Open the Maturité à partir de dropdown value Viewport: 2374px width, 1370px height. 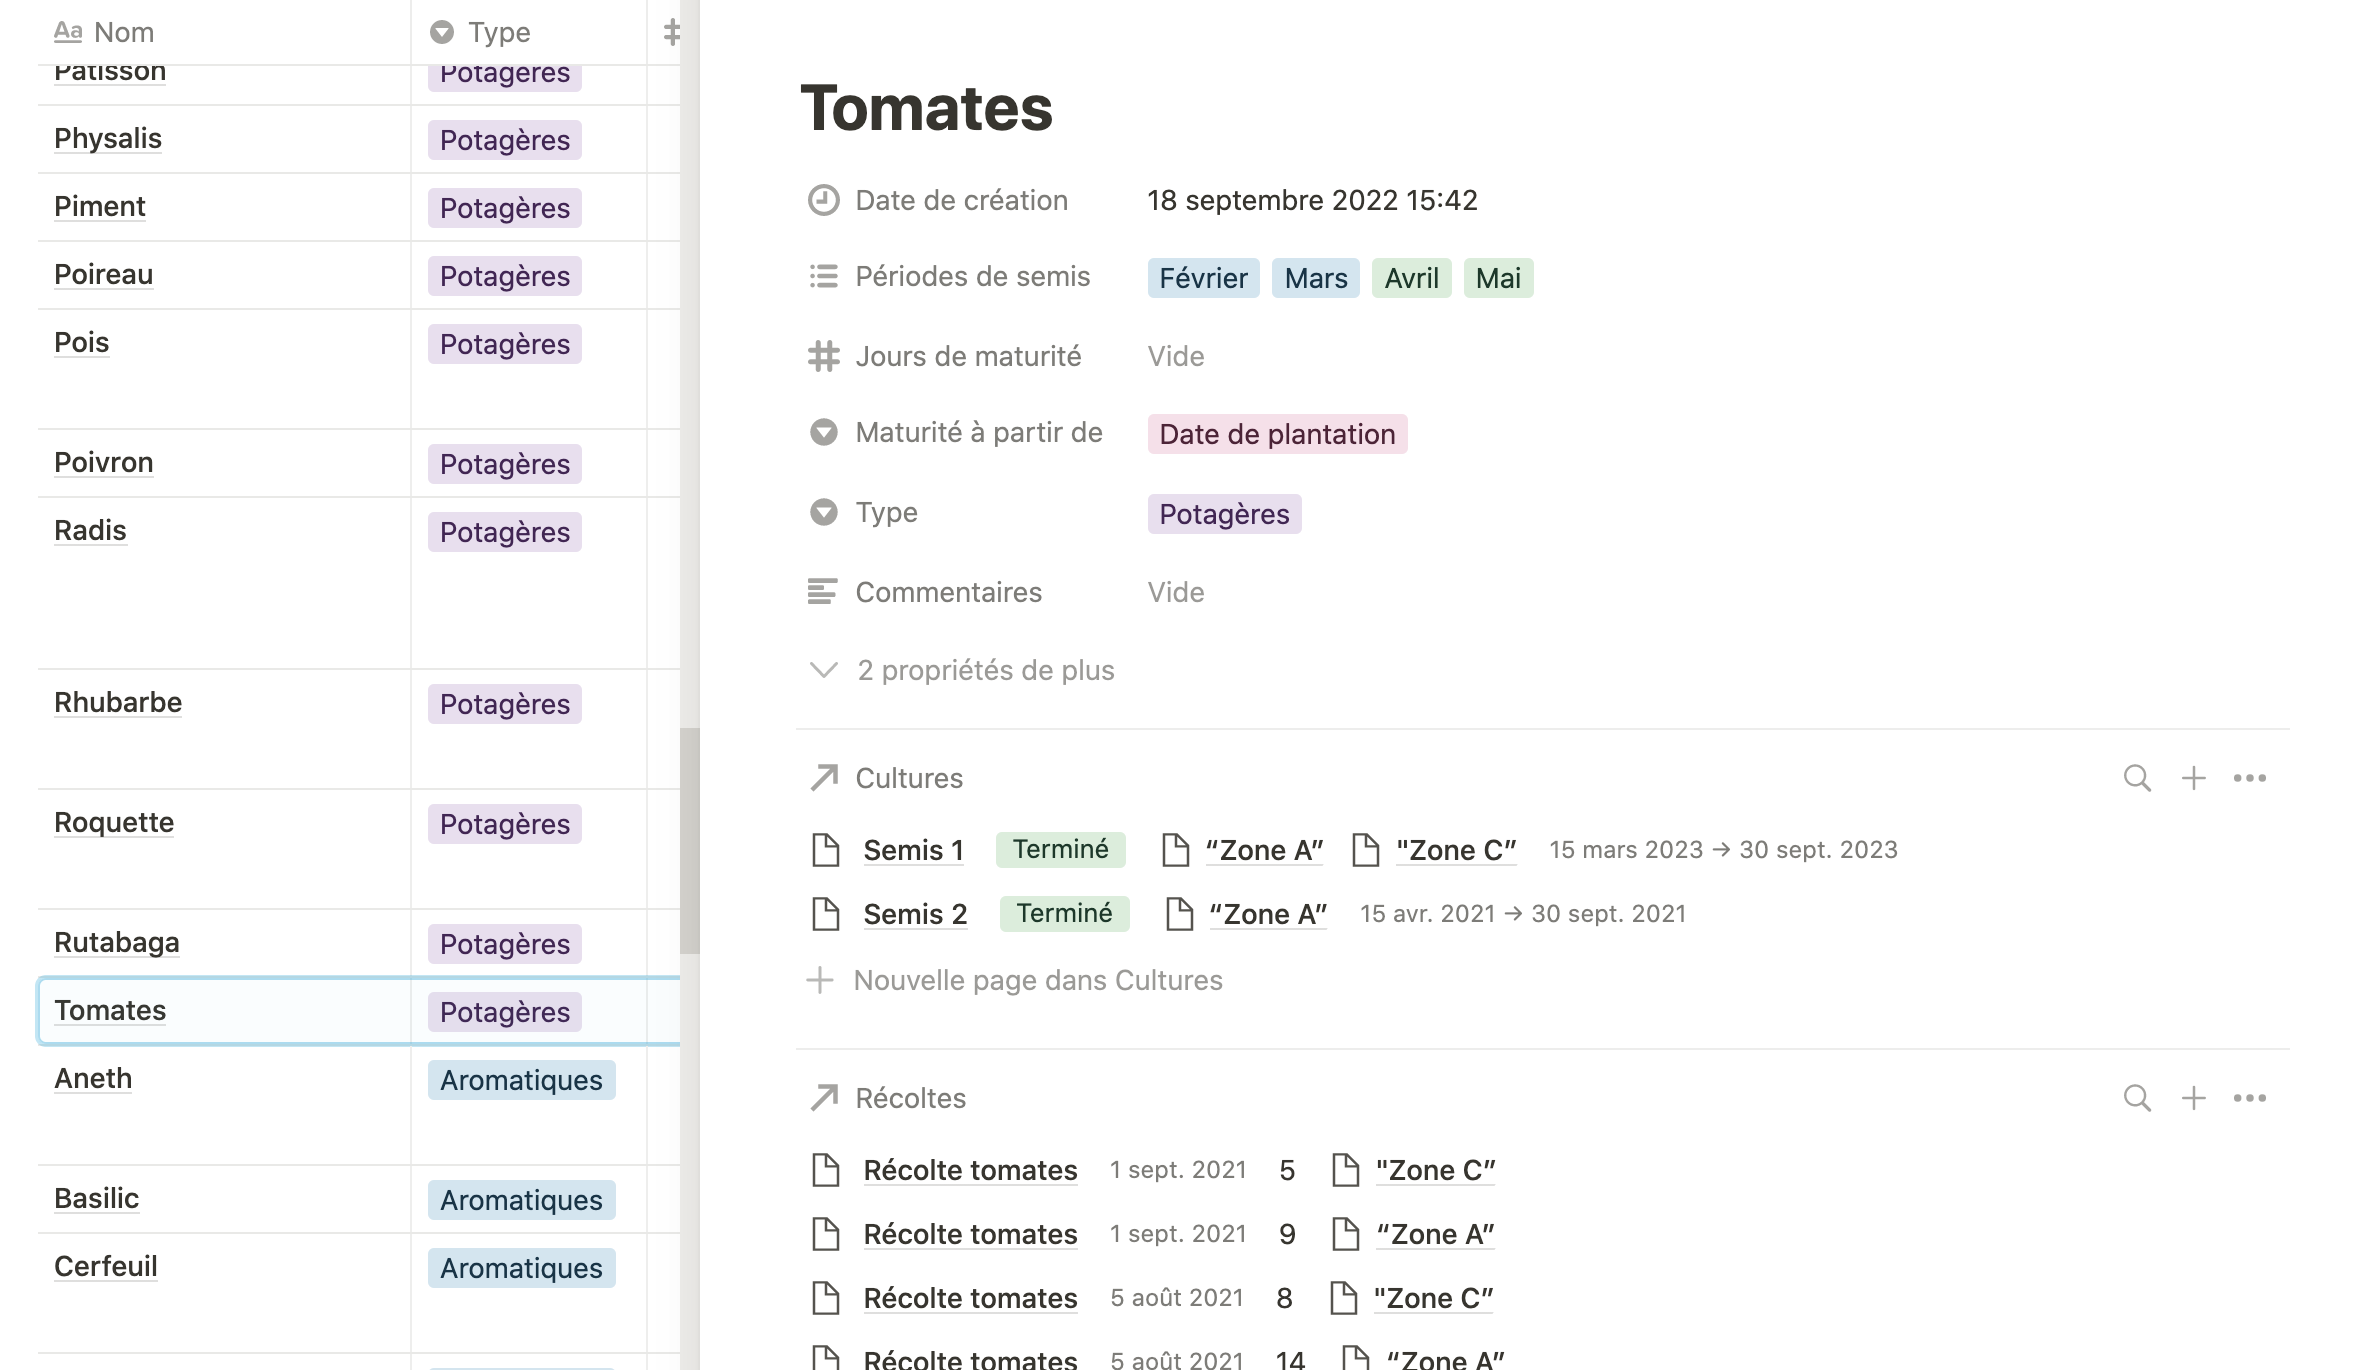(x=1277, y=434)
